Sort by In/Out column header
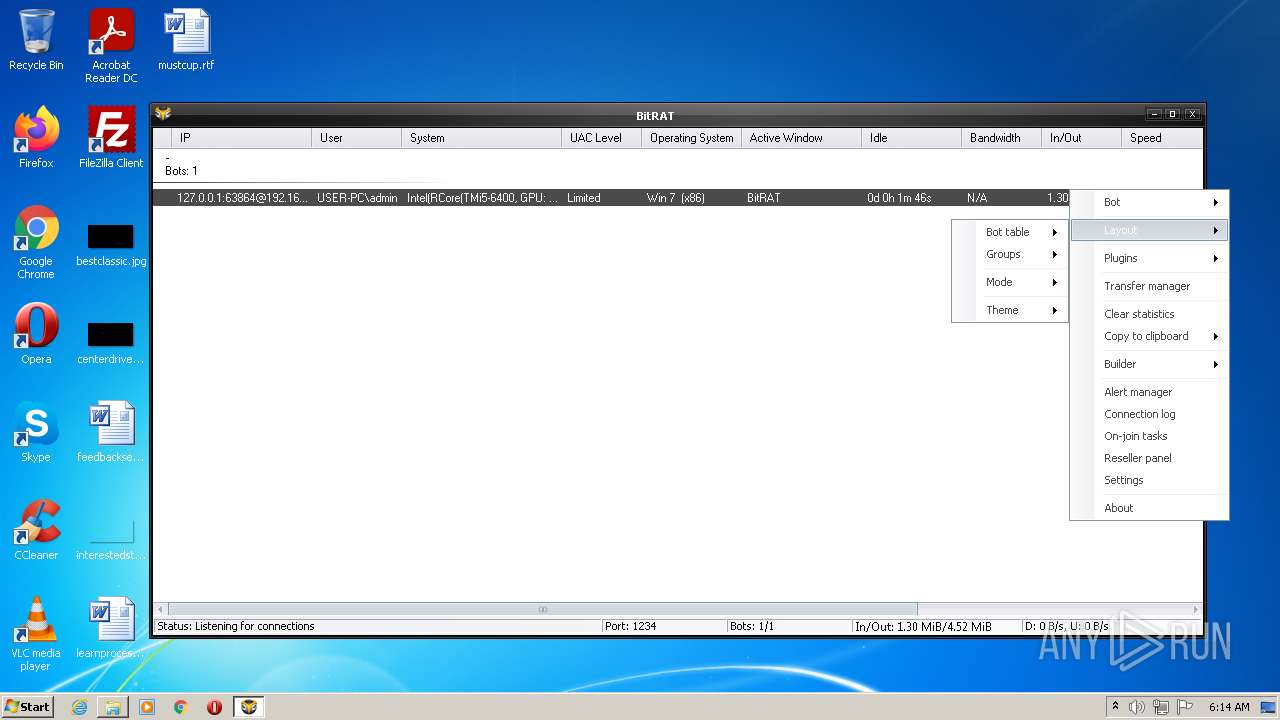Screen dimensions: 1280x720 (x=1081, y=138)
